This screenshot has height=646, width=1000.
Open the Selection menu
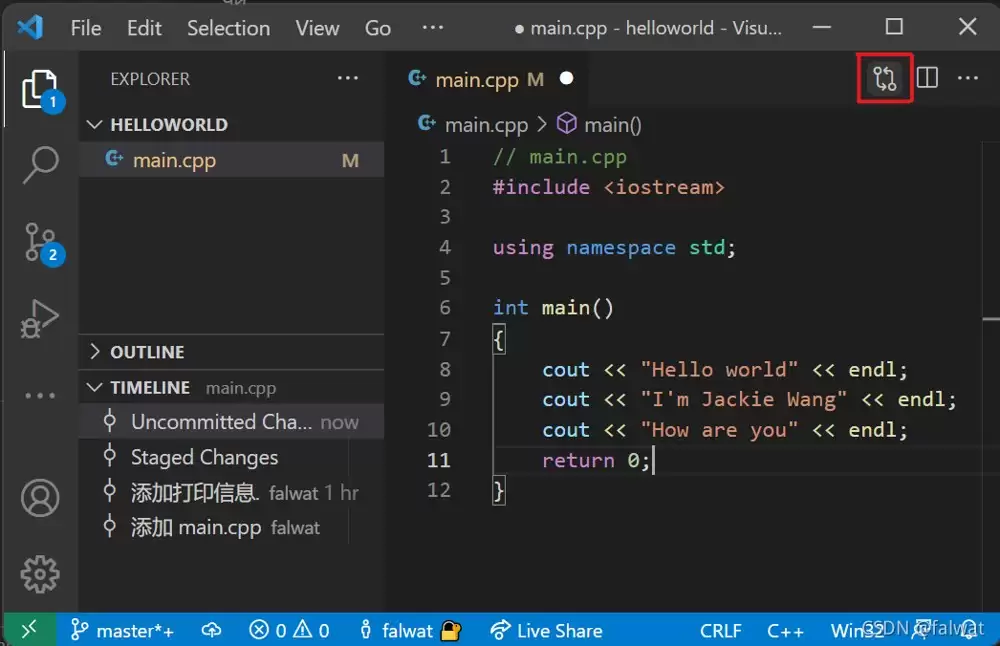228,28
